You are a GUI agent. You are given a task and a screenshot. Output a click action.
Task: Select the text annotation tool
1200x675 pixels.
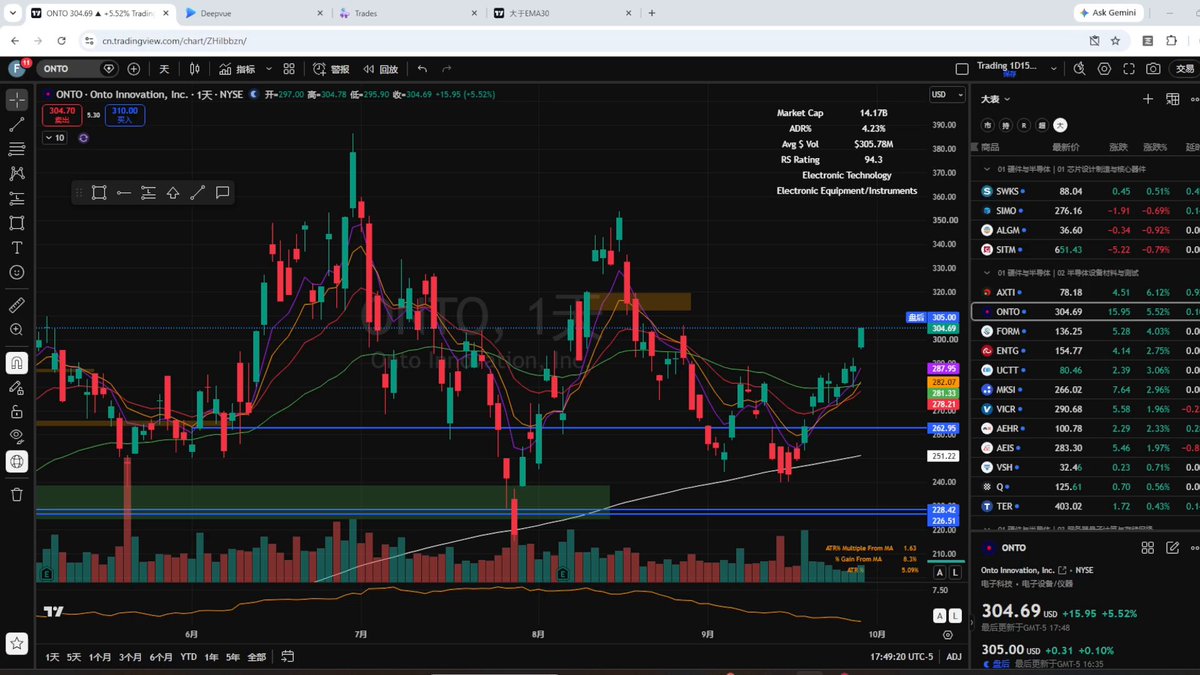pyautogui.click(x=17, y=247)
